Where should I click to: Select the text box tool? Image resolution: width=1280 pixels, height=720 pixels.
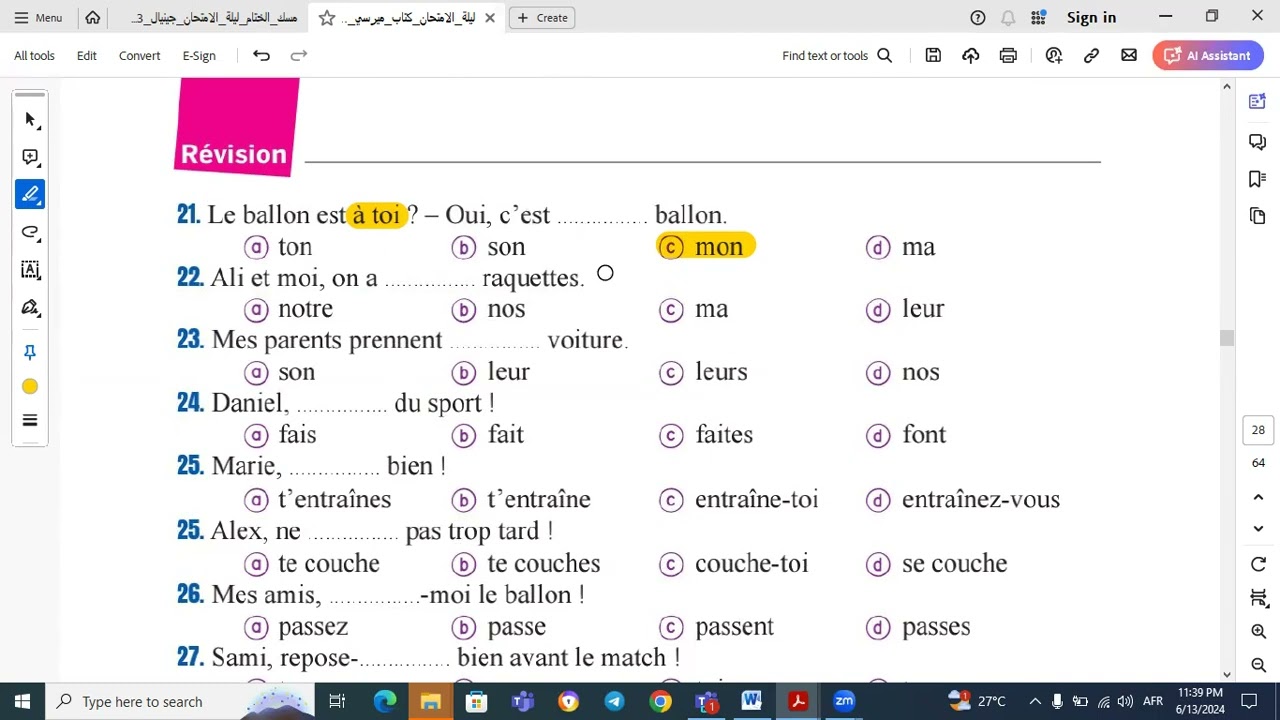[30, 270]
